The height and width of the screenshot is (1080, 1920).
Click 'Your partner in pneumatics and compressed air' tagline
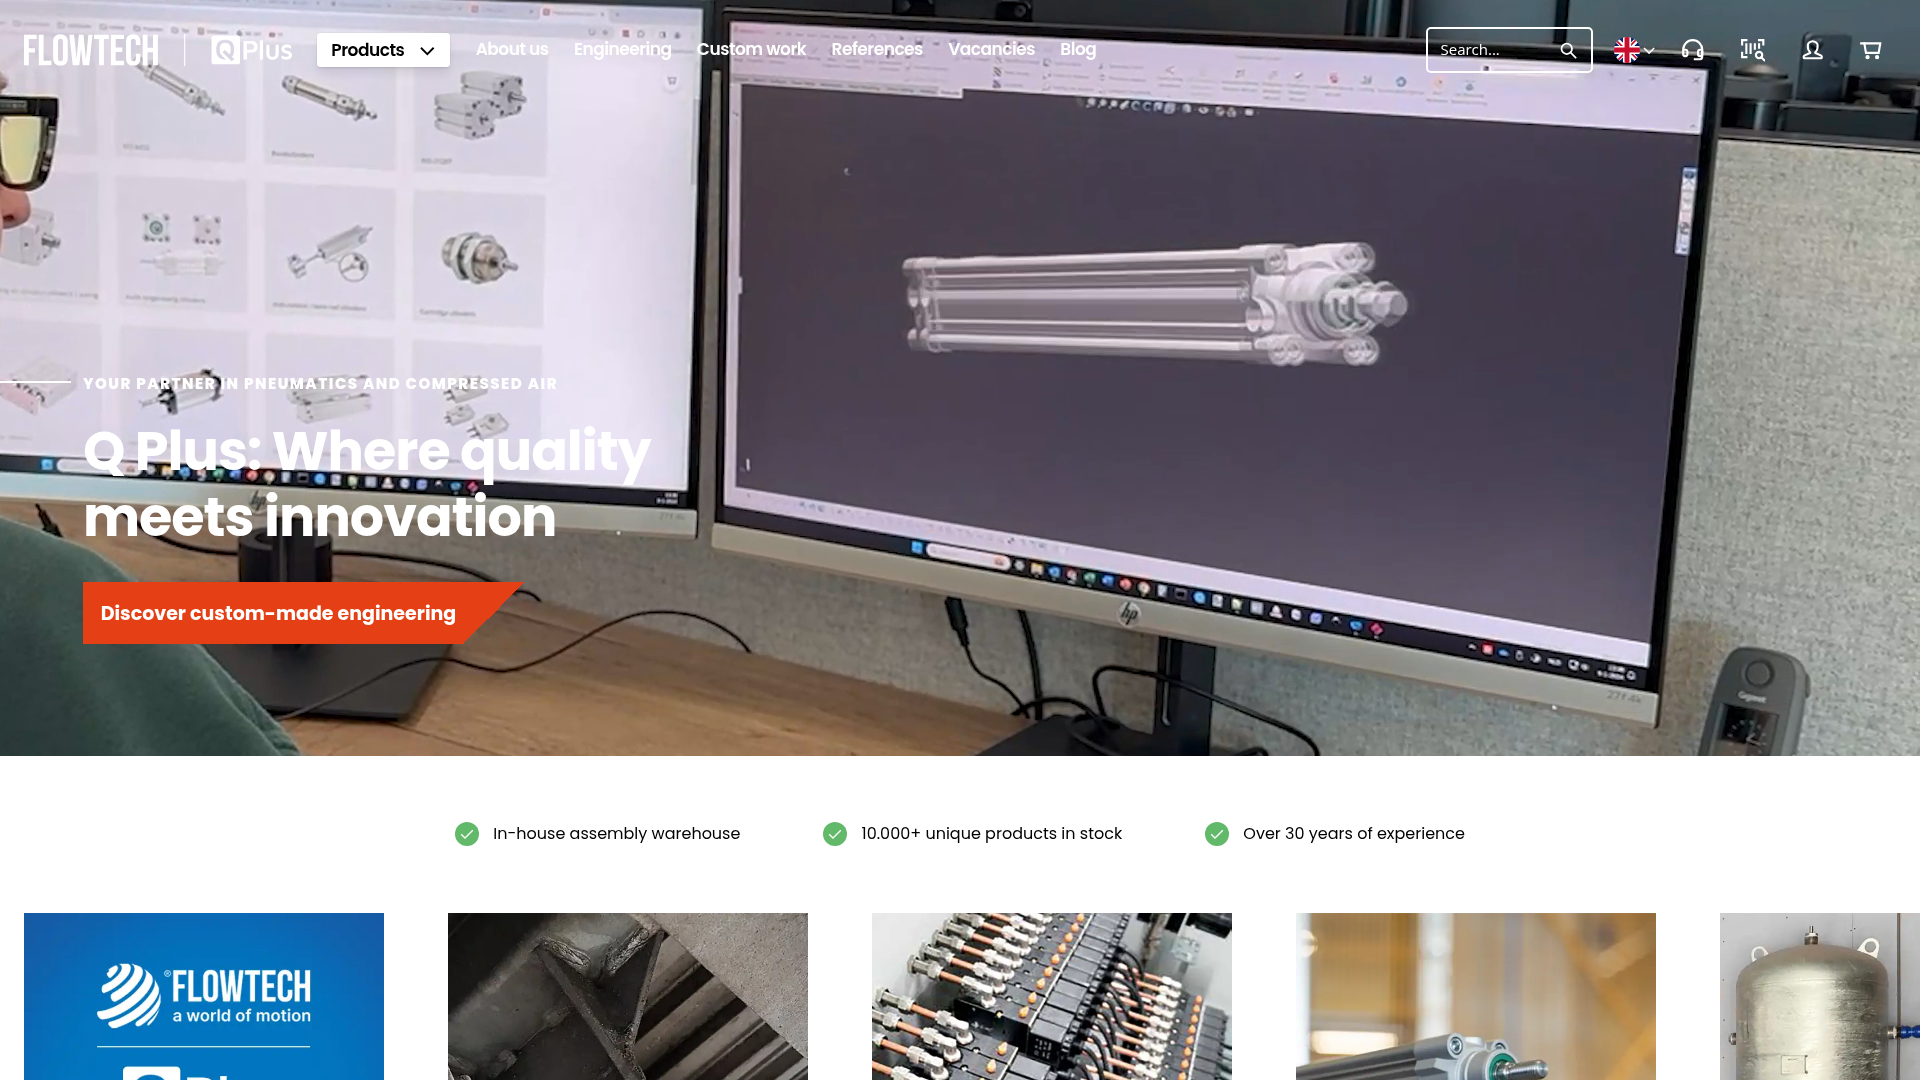(320, 384)
